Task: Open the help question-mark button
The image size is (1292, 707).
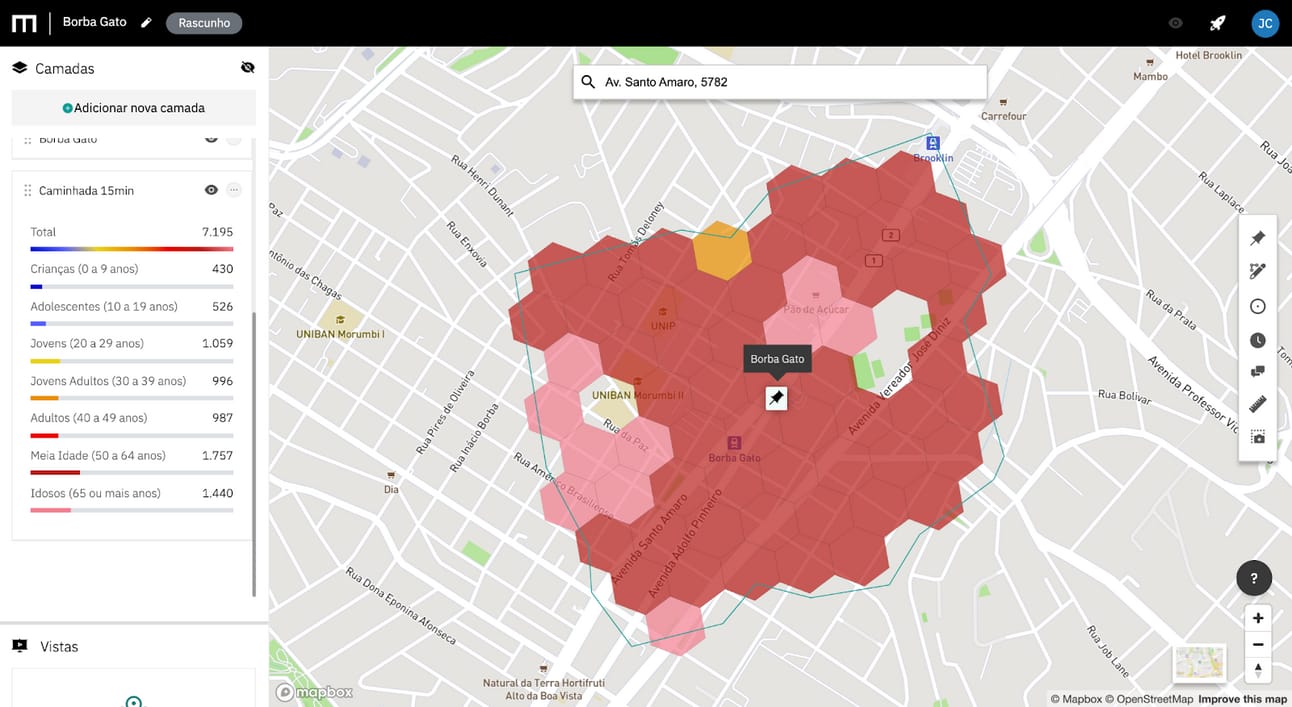Action: click(x=1254, y=578)
